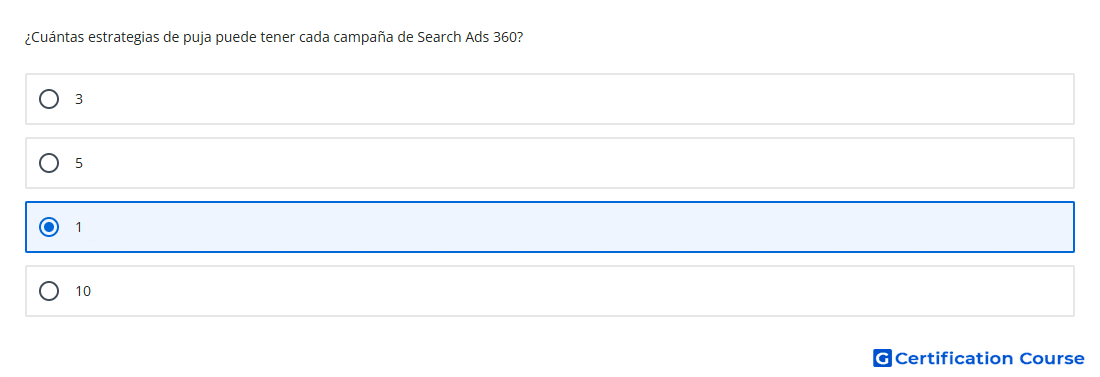Click the question text about estrategias de puja
1100x377 pixels.
click(x=274, y=38)
